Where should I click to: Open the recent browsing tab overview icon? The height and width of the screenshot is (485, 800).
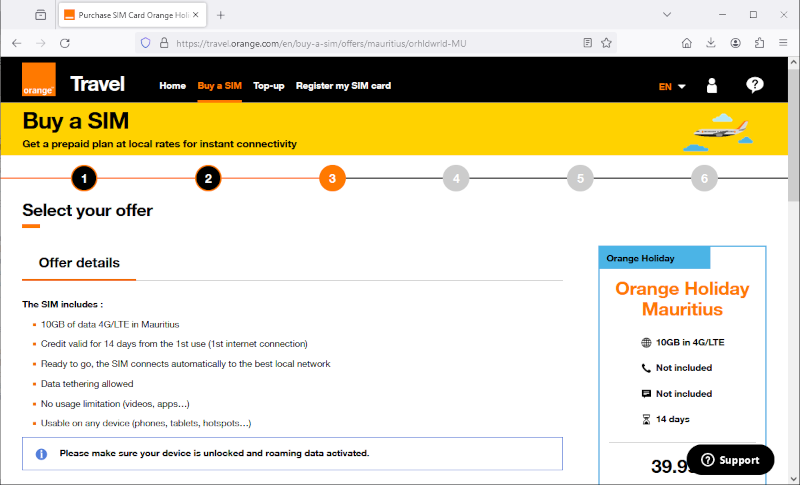click(x=40, y=15)
